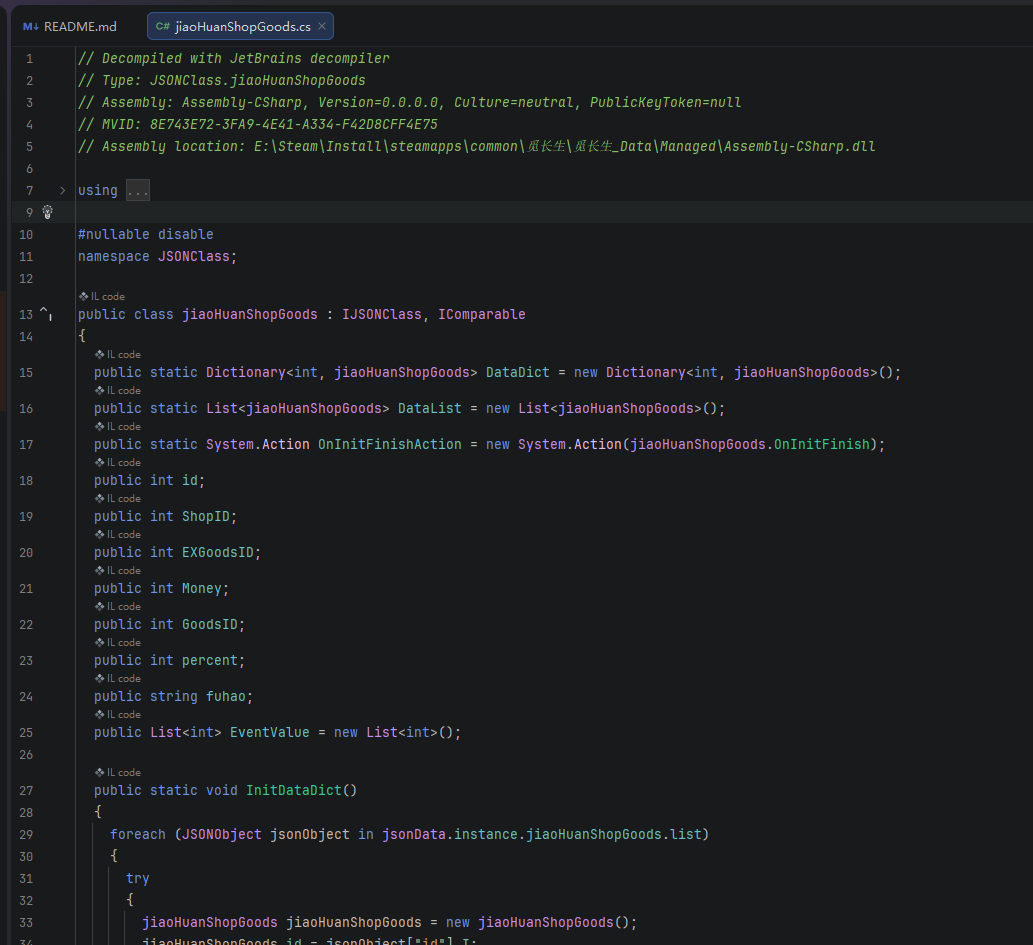This screenshot has height=945, width=1033.
Task: Click the JSONClass namespace name on line 11
Action: (x=193, y=256)
